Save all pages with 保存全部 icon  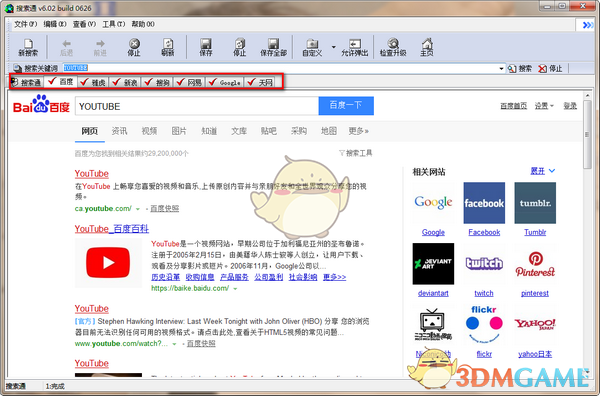(x=273, y=47)
